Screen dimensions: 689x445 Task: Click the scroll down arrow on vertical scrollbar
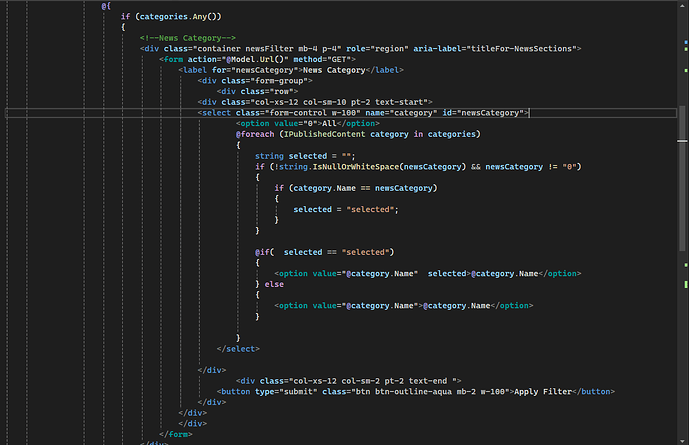coord(682,441)
